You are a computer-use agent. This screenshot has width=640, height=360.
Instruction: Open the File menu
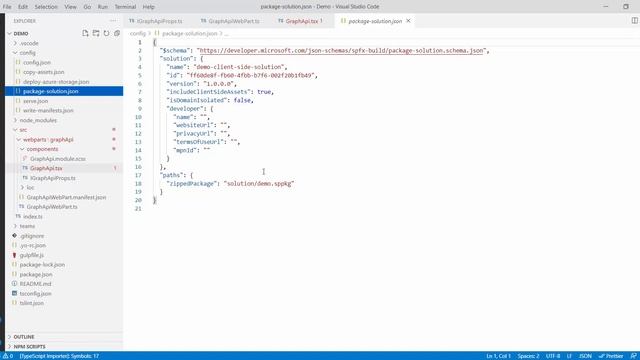7,7
